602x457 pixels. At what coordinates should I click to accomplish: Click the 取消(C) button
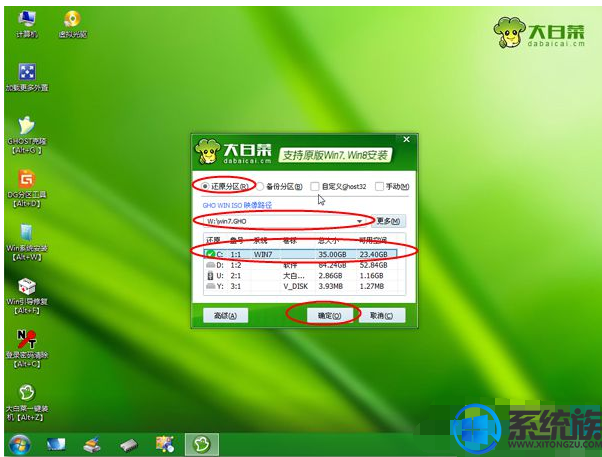[x=381, y=316]
